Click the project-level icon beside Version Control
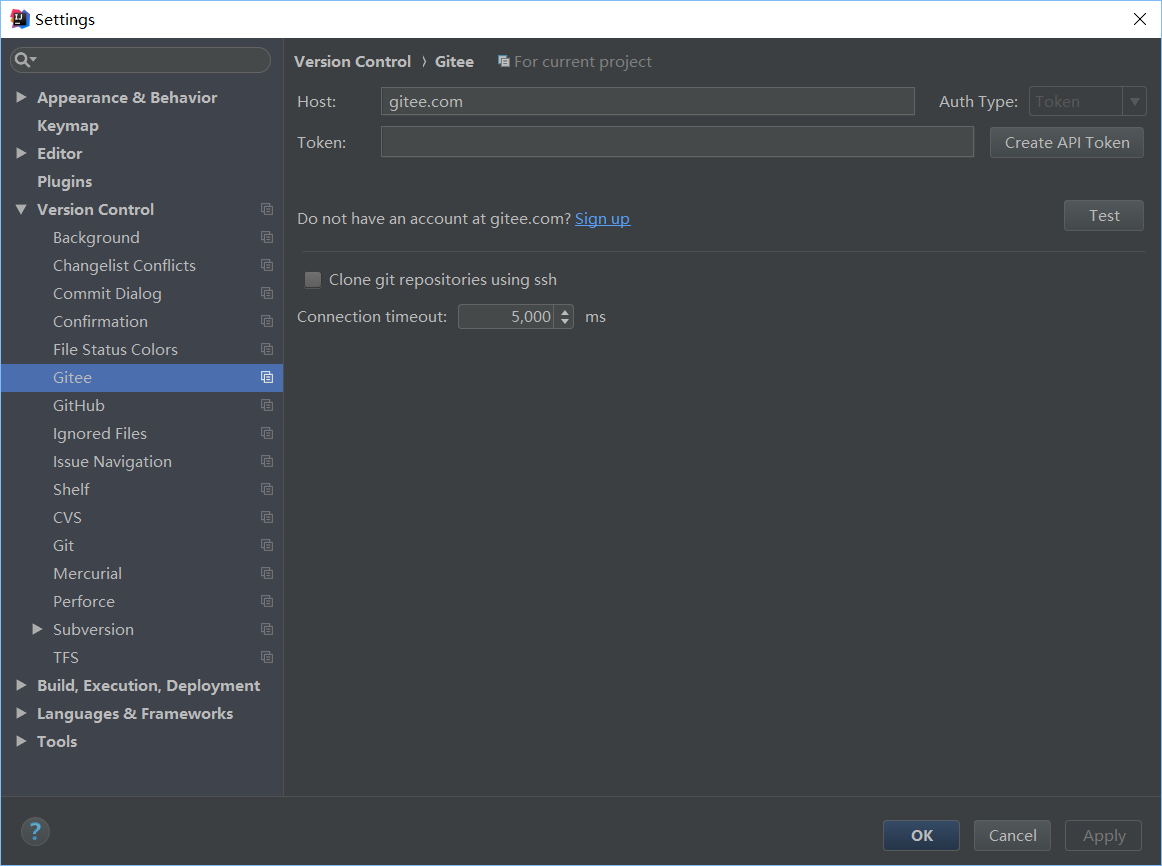This screenshot has width=1162, height=866. point(267,210)
